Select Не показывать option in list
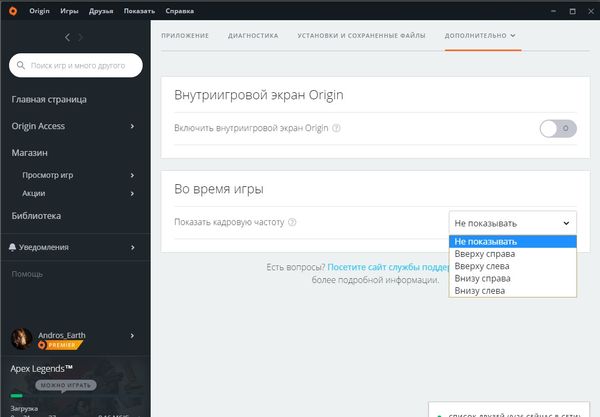 pyautogui.click(x=513, y=242)
